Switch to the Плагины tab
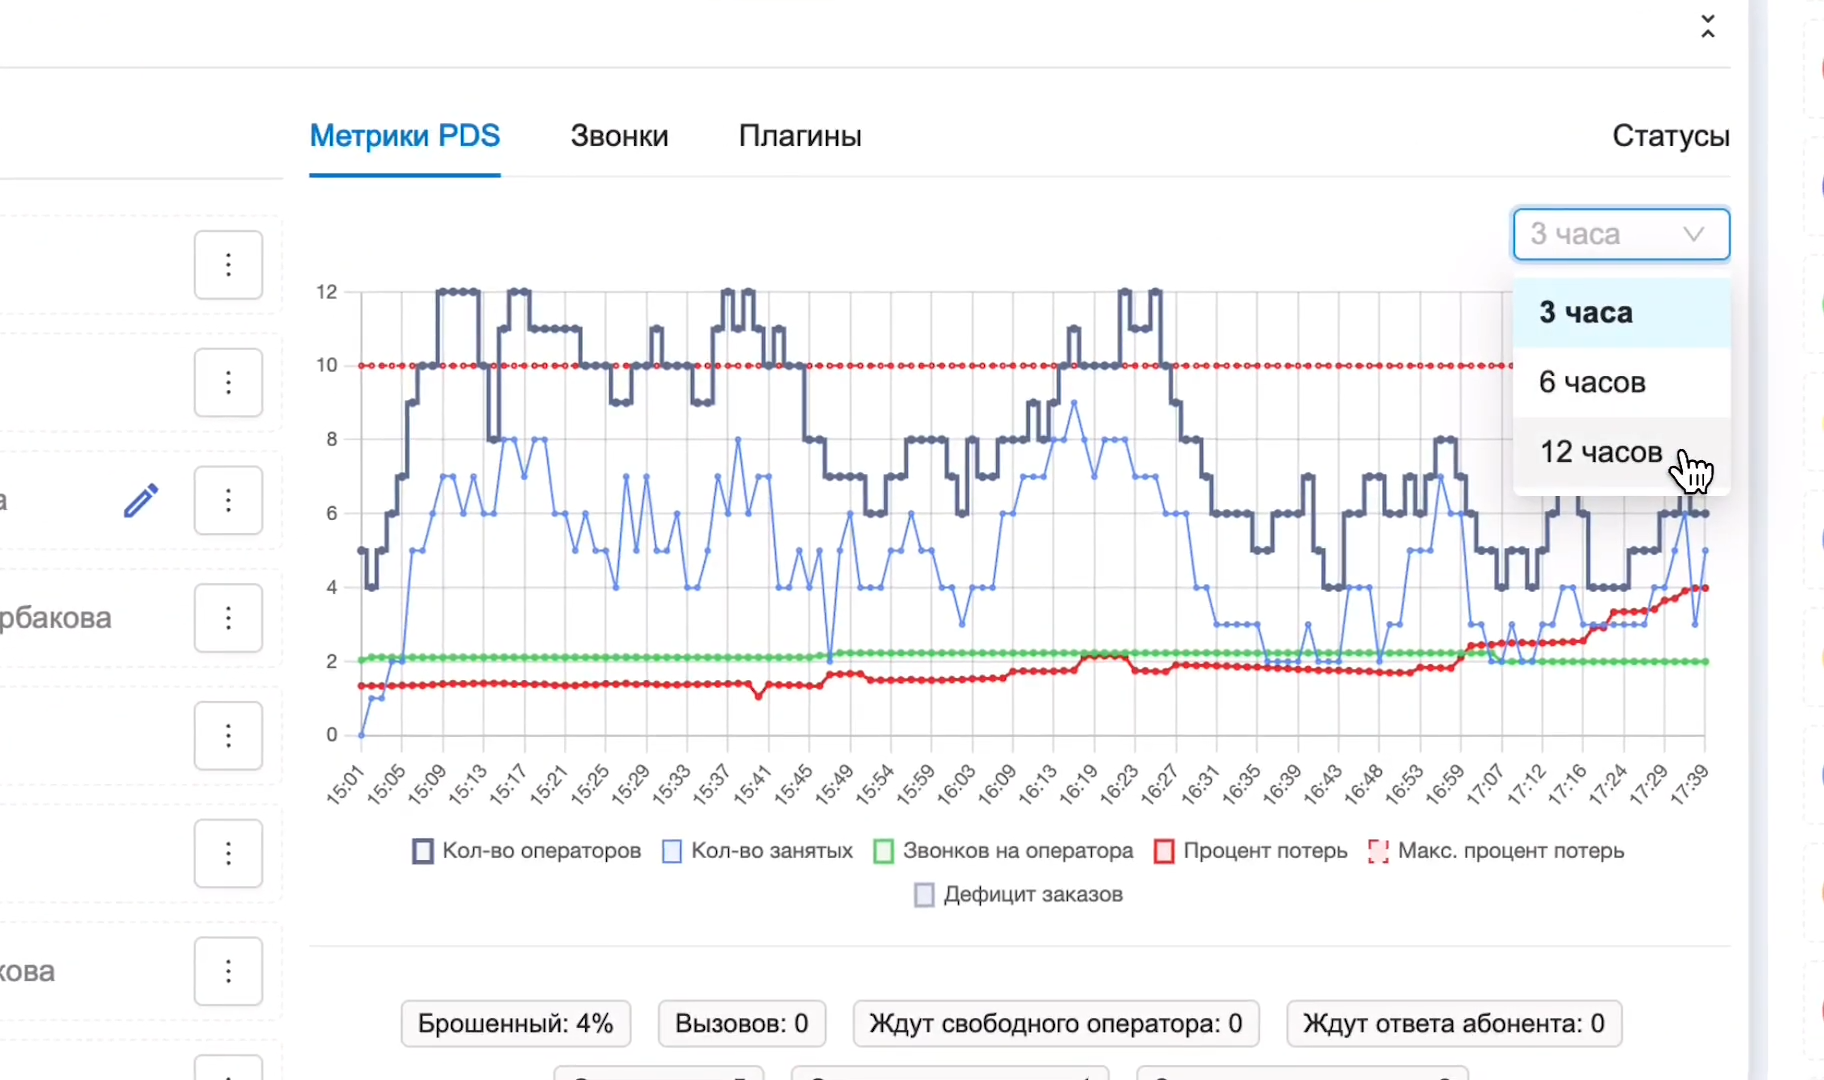Image resolution: width=1824 pixels, height=1080 pixels. click(800, 136)
